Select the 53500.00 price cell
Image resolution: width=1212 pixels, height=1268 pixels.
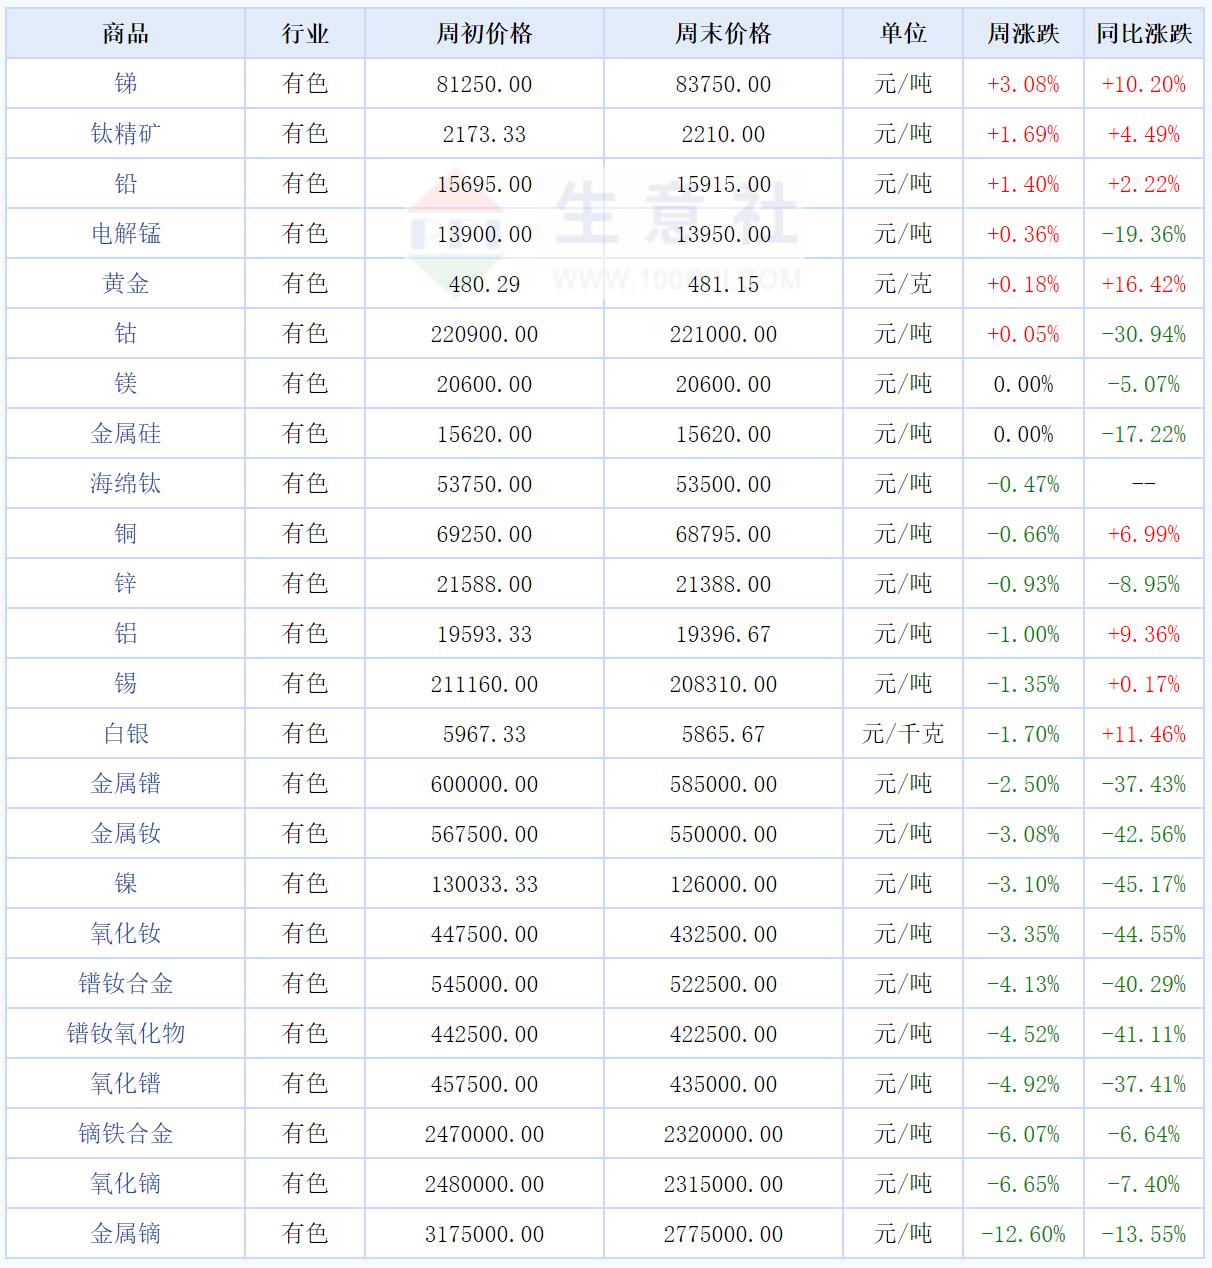coord(723,484)
